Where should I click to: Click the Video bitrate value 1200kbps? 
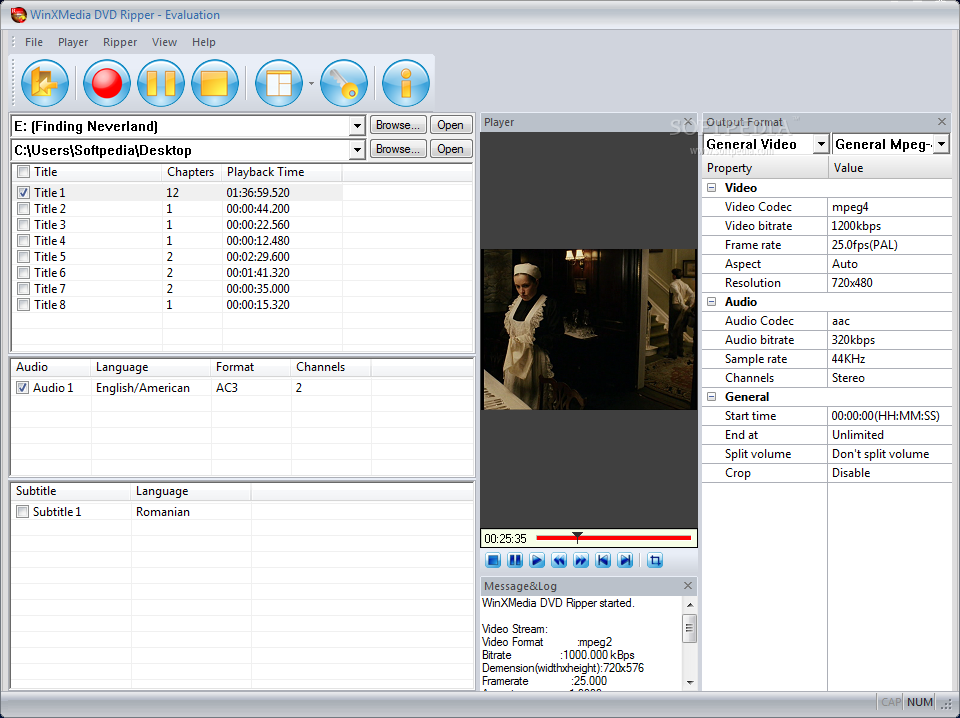point(856,226)
